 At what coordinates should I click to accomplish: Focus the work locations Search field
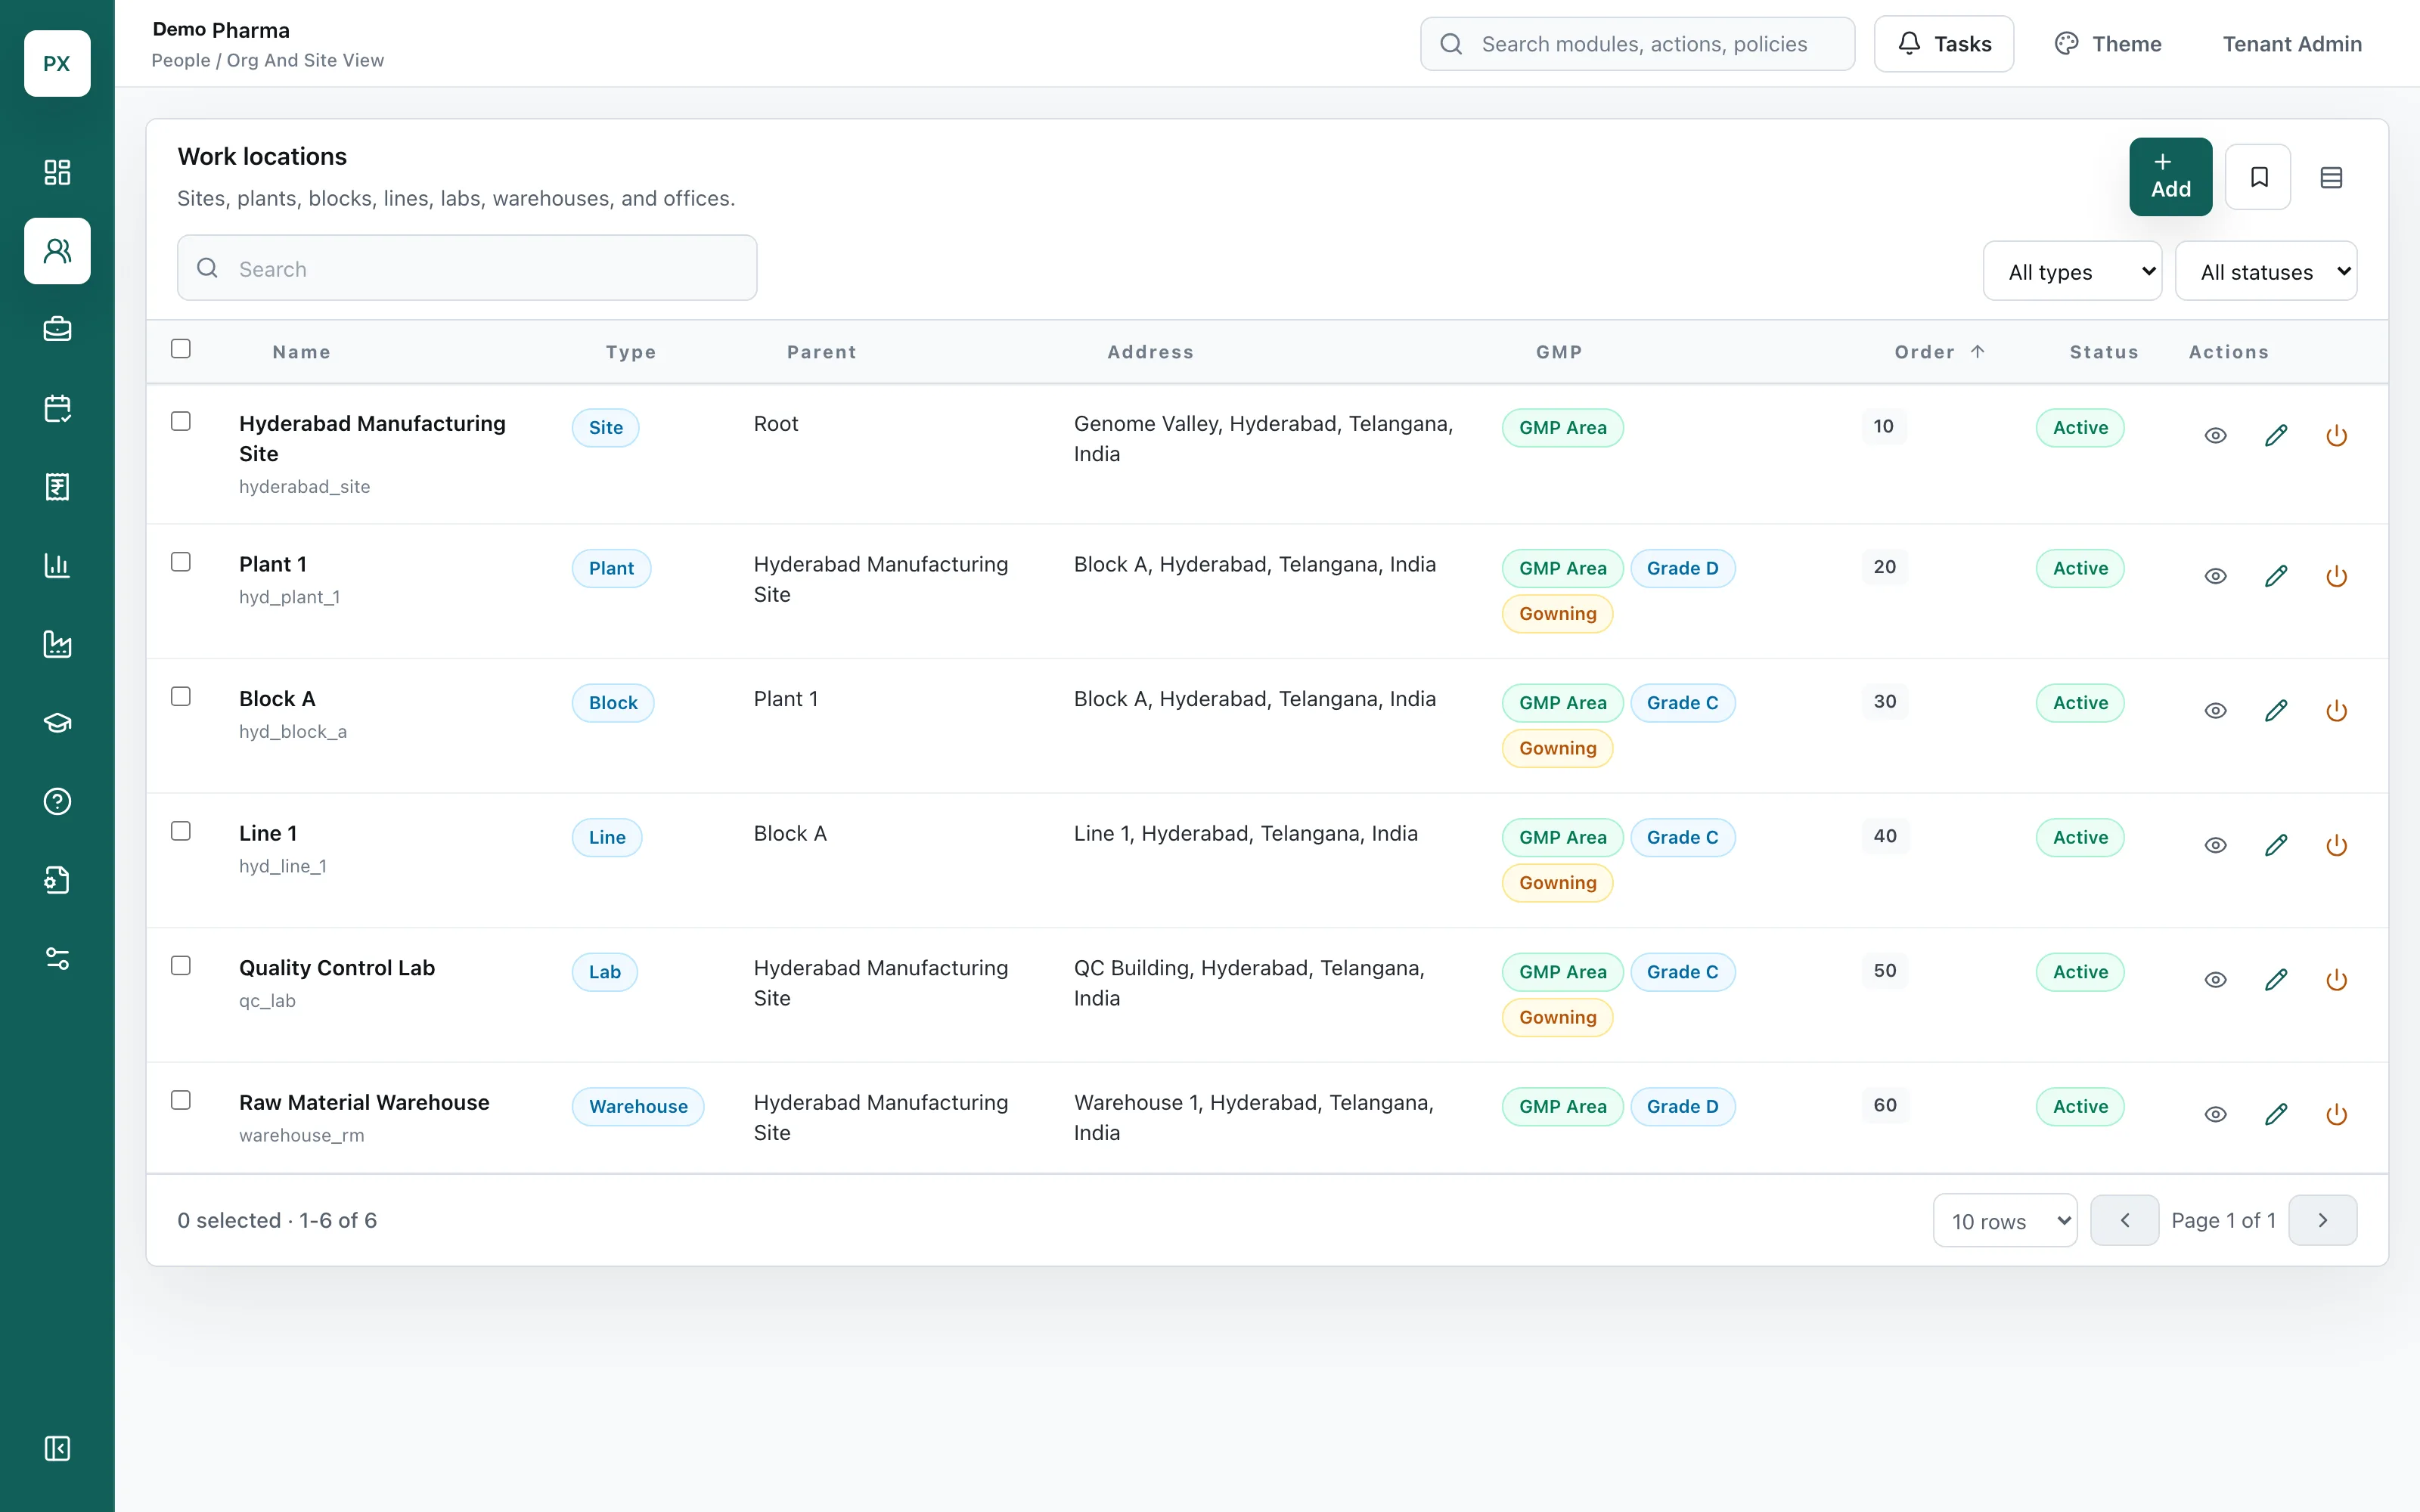[467, 268]
